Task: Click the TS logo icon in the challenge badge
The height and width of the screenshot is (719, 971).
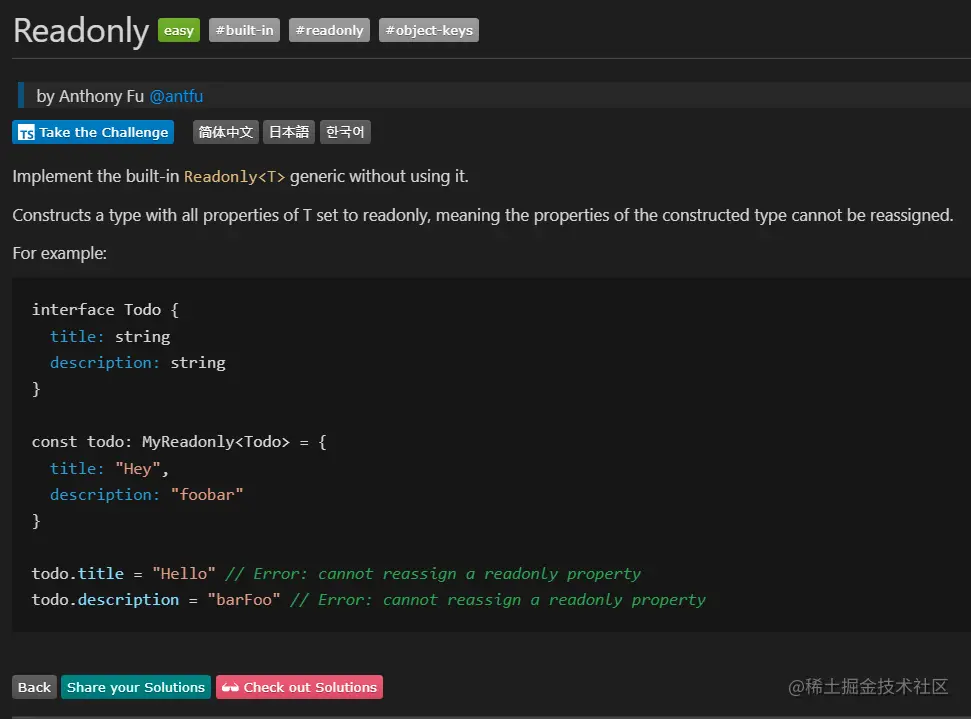Action: [26, 132]
